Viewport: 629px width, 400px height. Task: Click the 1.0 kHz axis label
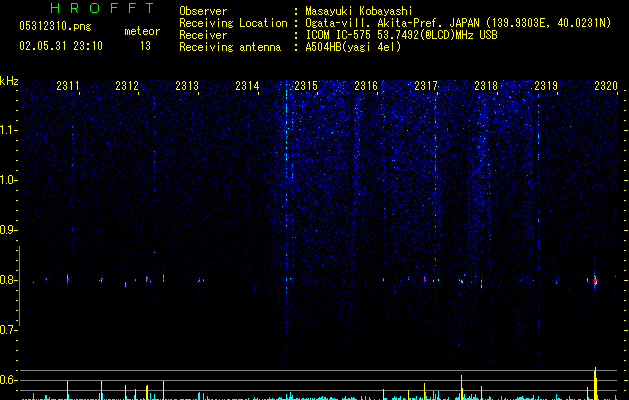tap(9, 180)
